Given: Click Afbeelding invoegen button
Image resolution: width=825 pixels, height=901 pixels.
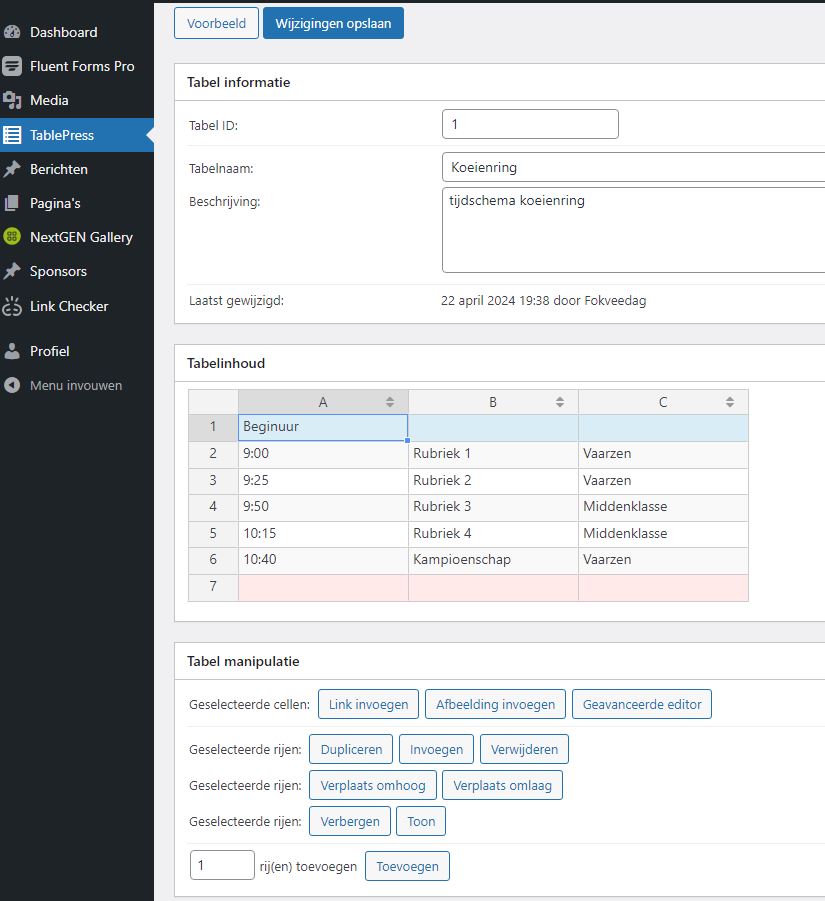Looking at the screenshot, I should [495, 704].
